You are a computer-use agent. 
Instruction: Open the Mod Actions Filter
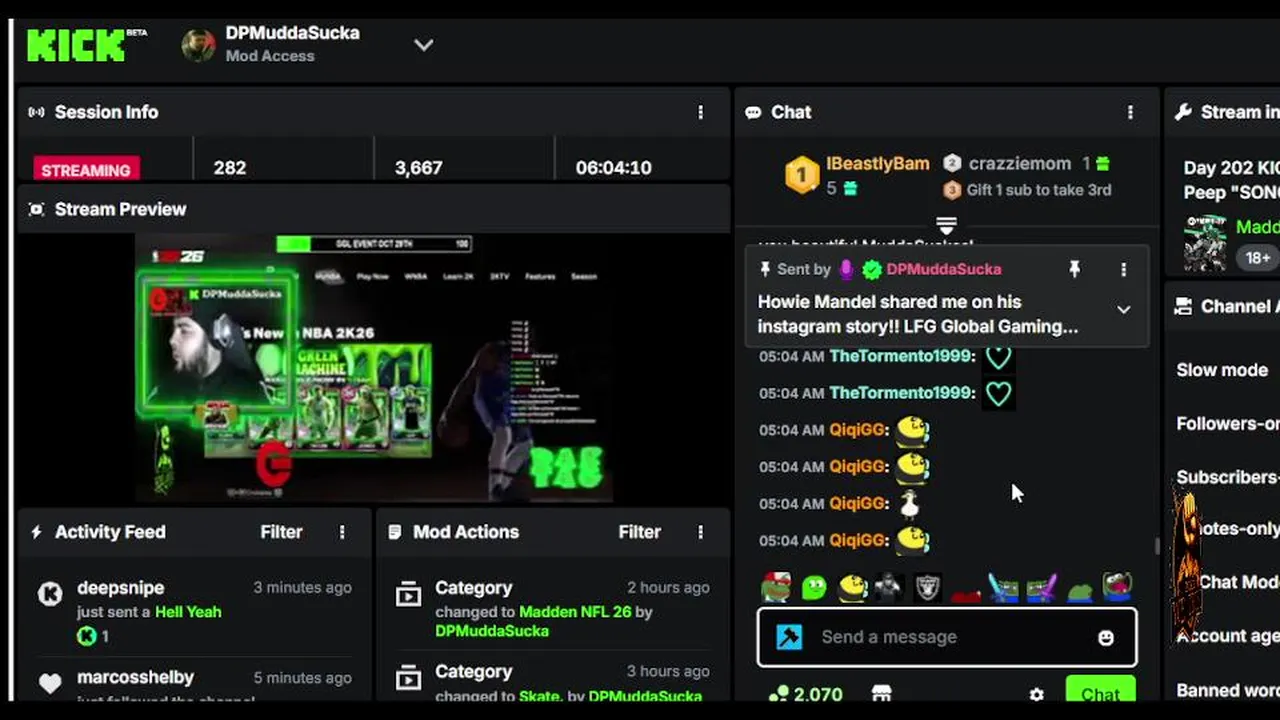click(639, 532)
